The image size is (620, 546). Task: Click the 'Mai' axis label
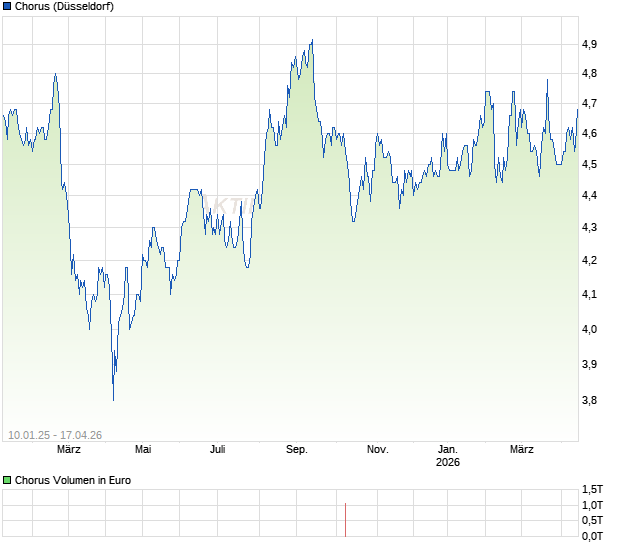[x=143, y=449]
